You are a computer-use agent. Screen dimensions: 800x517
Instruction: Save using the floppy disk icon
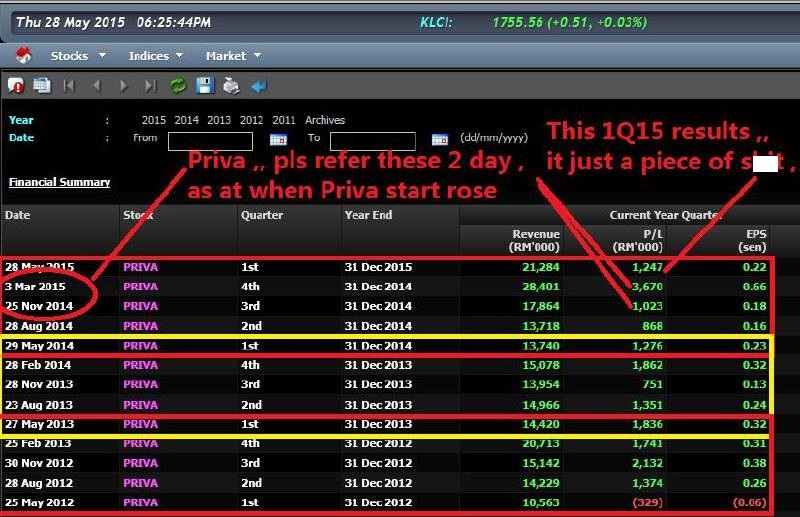[x=205, y=86]
